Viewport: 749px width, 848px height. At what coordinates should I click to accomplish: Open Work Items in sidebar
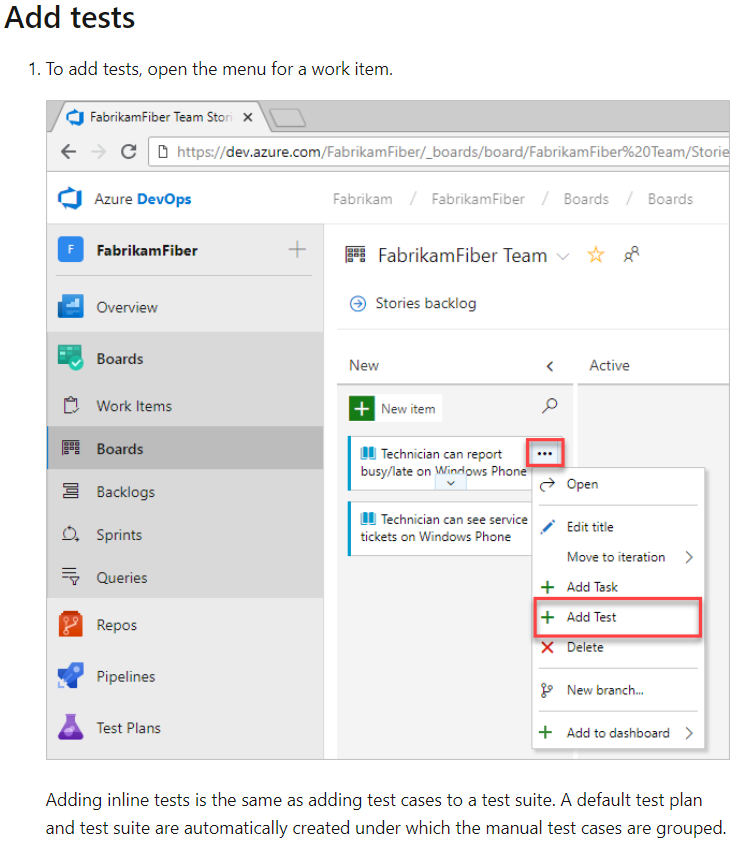click(184, 406)
